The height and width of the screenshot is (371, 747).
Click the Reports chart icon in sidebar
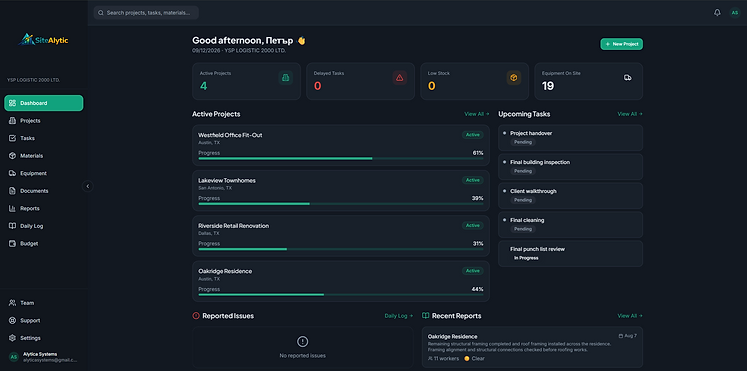[12, 209]
